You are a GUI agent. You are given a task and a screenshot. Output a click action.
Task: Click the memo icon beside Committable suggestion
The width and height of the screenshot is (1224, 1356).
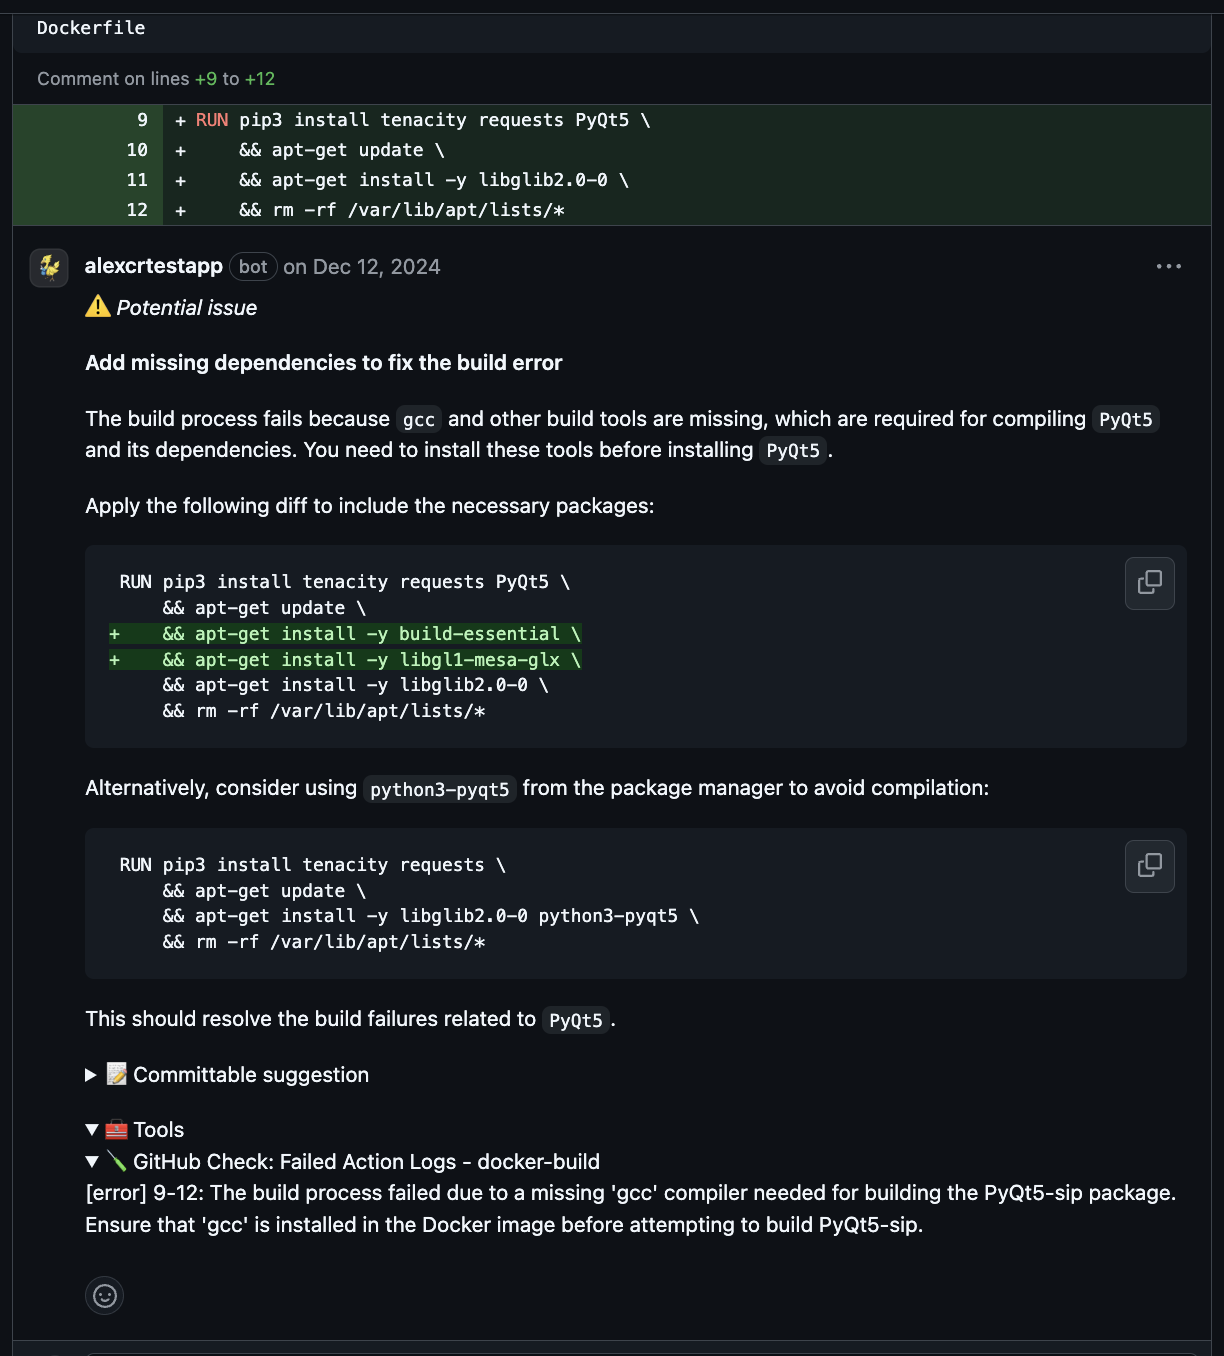click(x=116, y=1074)
